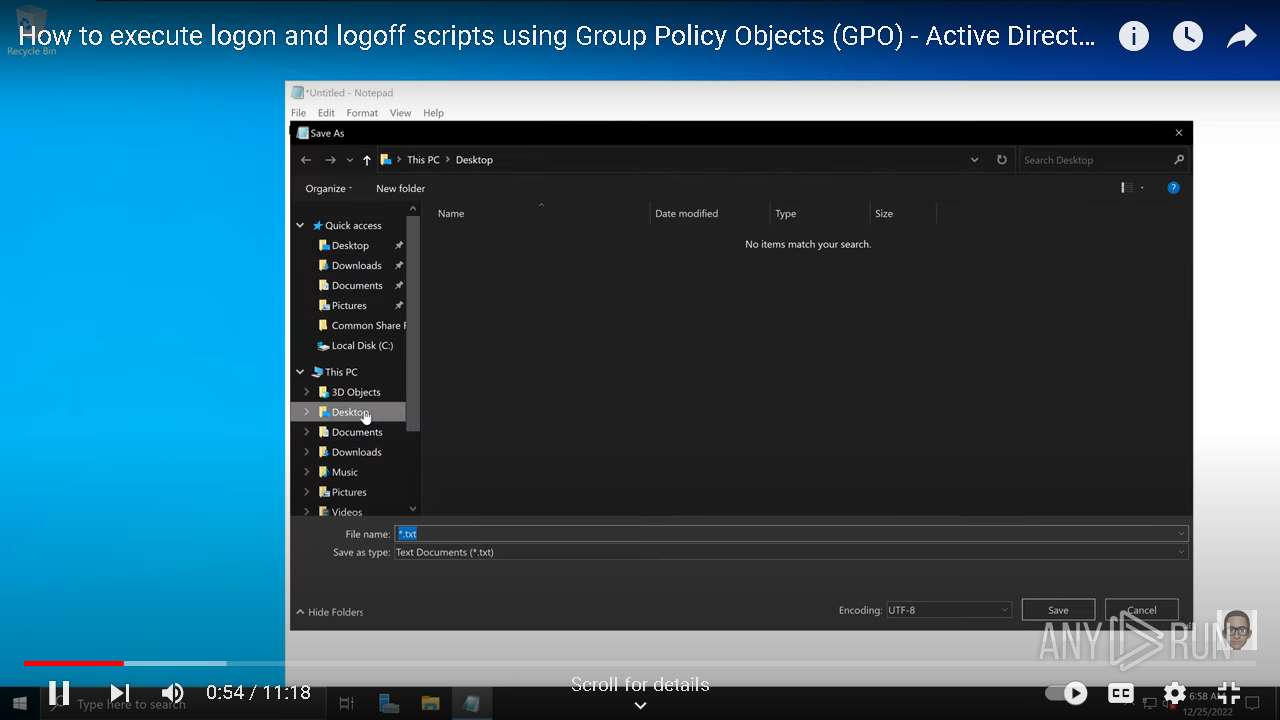This screenshot has height=720, width=1280.
Task: Change the file view layout
Action: point(1127,187)
